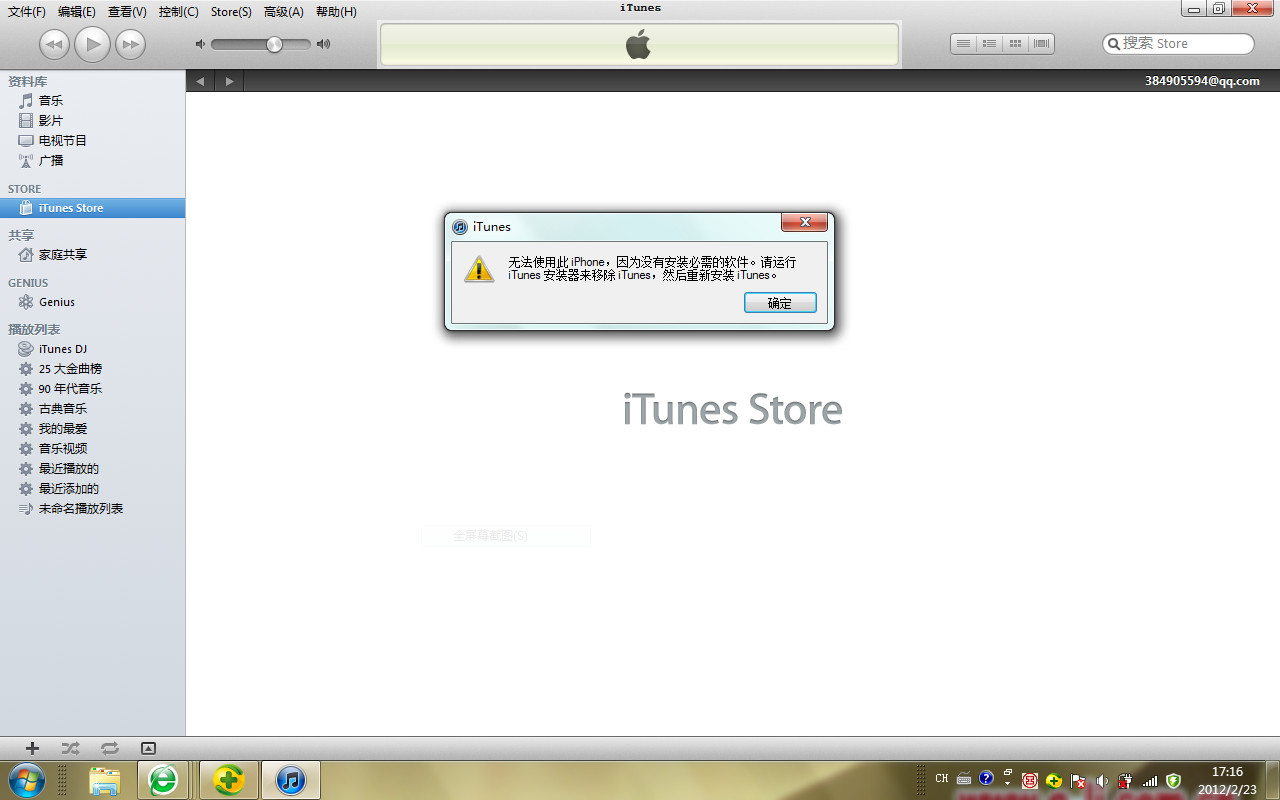Open the 高级(A) menu
1280x800 pixels.
tap(283, 12)
